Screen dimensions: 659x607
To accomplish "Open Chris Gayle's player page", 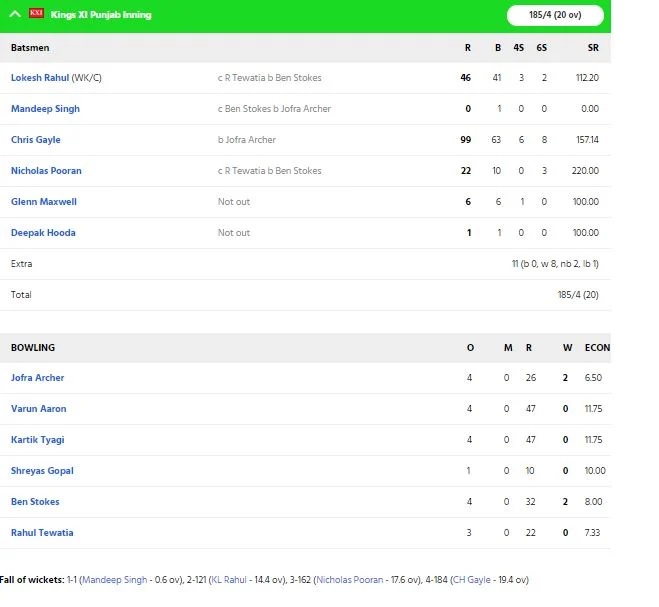I will click(36, 140).
